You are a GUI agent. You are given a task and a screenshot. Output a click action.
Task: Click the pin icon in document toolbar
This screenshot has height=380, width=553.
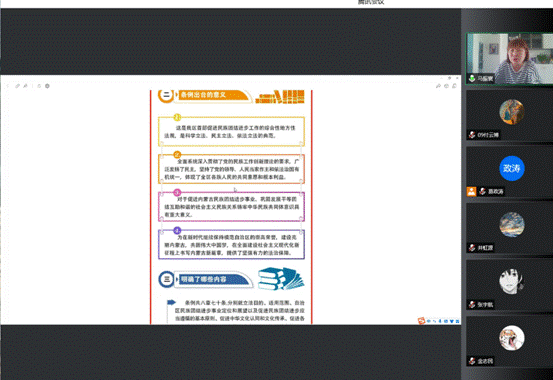pos(25,86)
